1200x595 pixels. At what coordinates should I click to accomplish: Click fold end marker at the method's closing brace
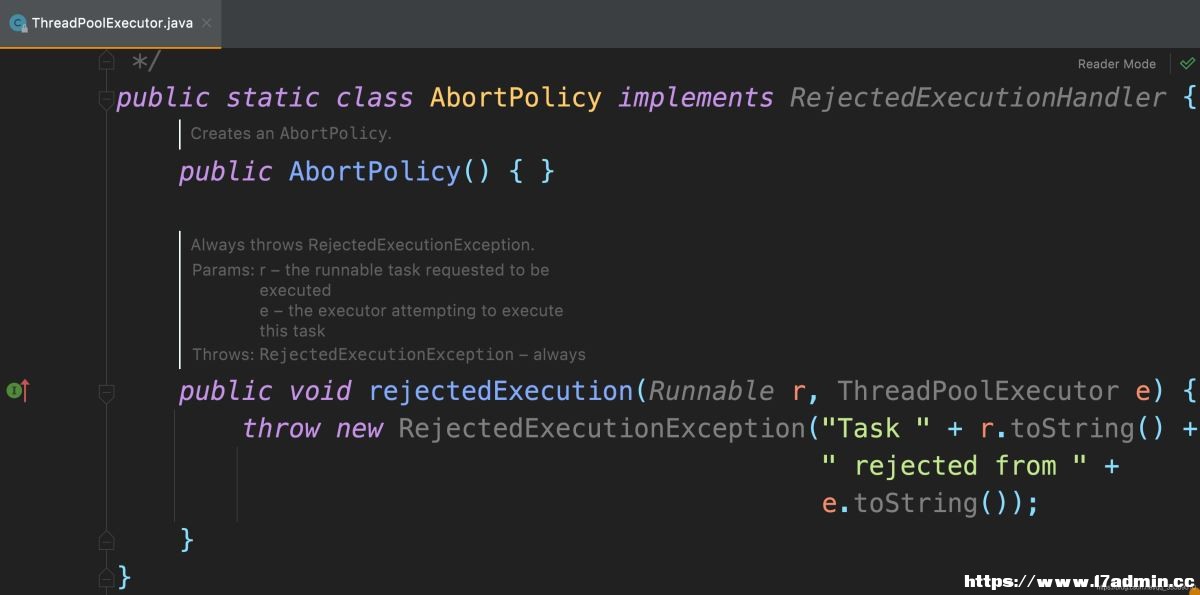106,540
